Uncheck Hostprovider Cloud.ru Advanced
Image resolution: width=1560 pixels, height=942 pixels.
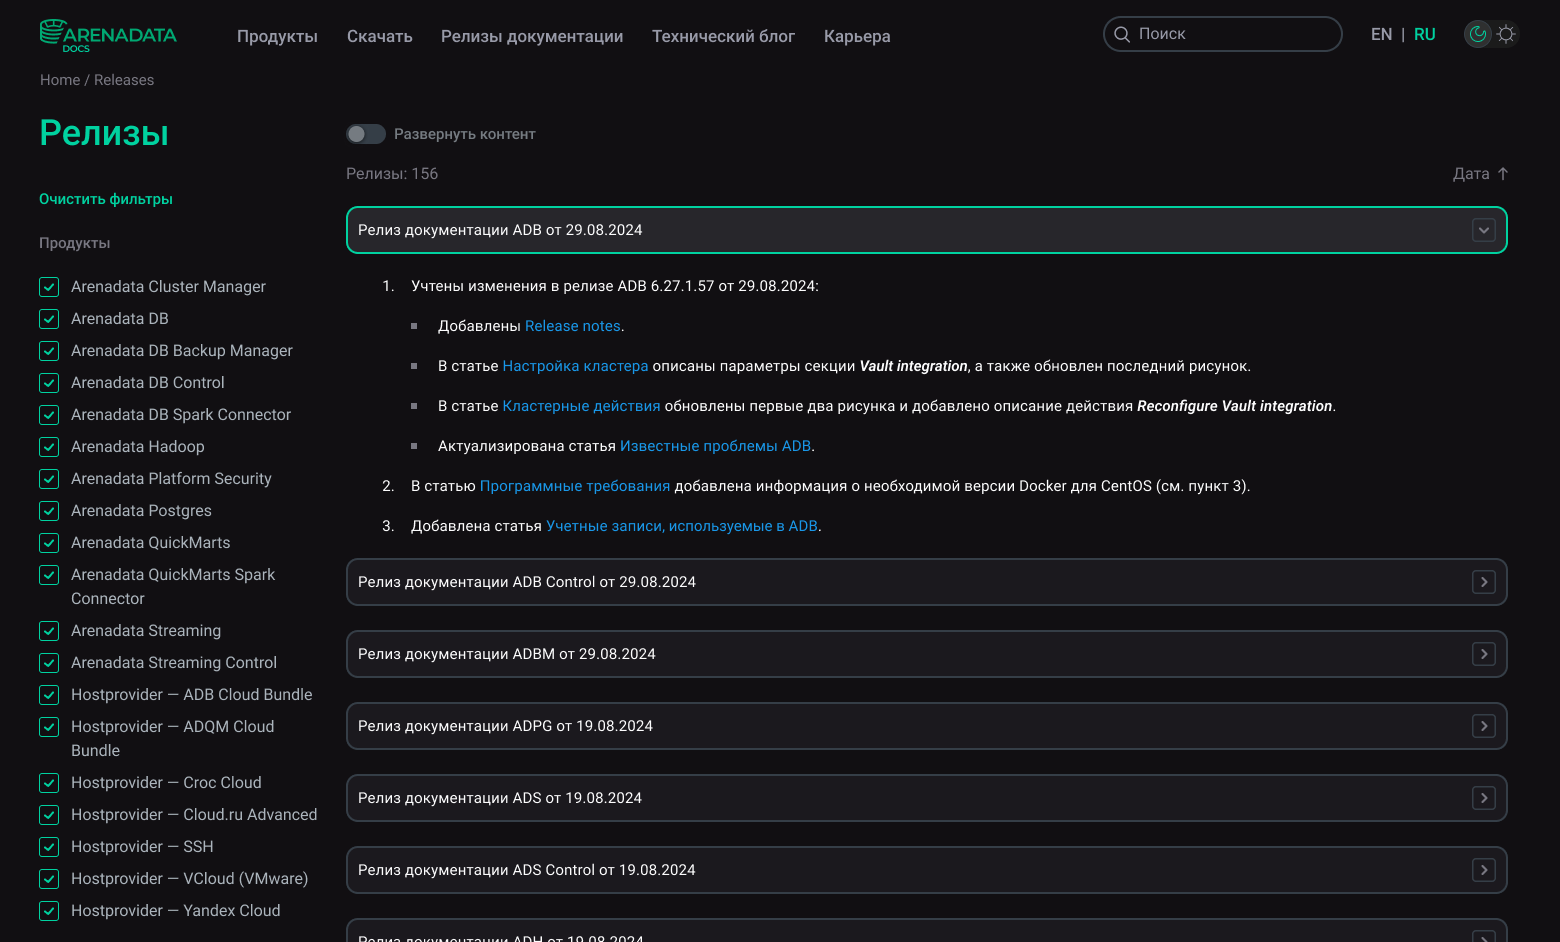pyautogui.click(x=49, y=815)
